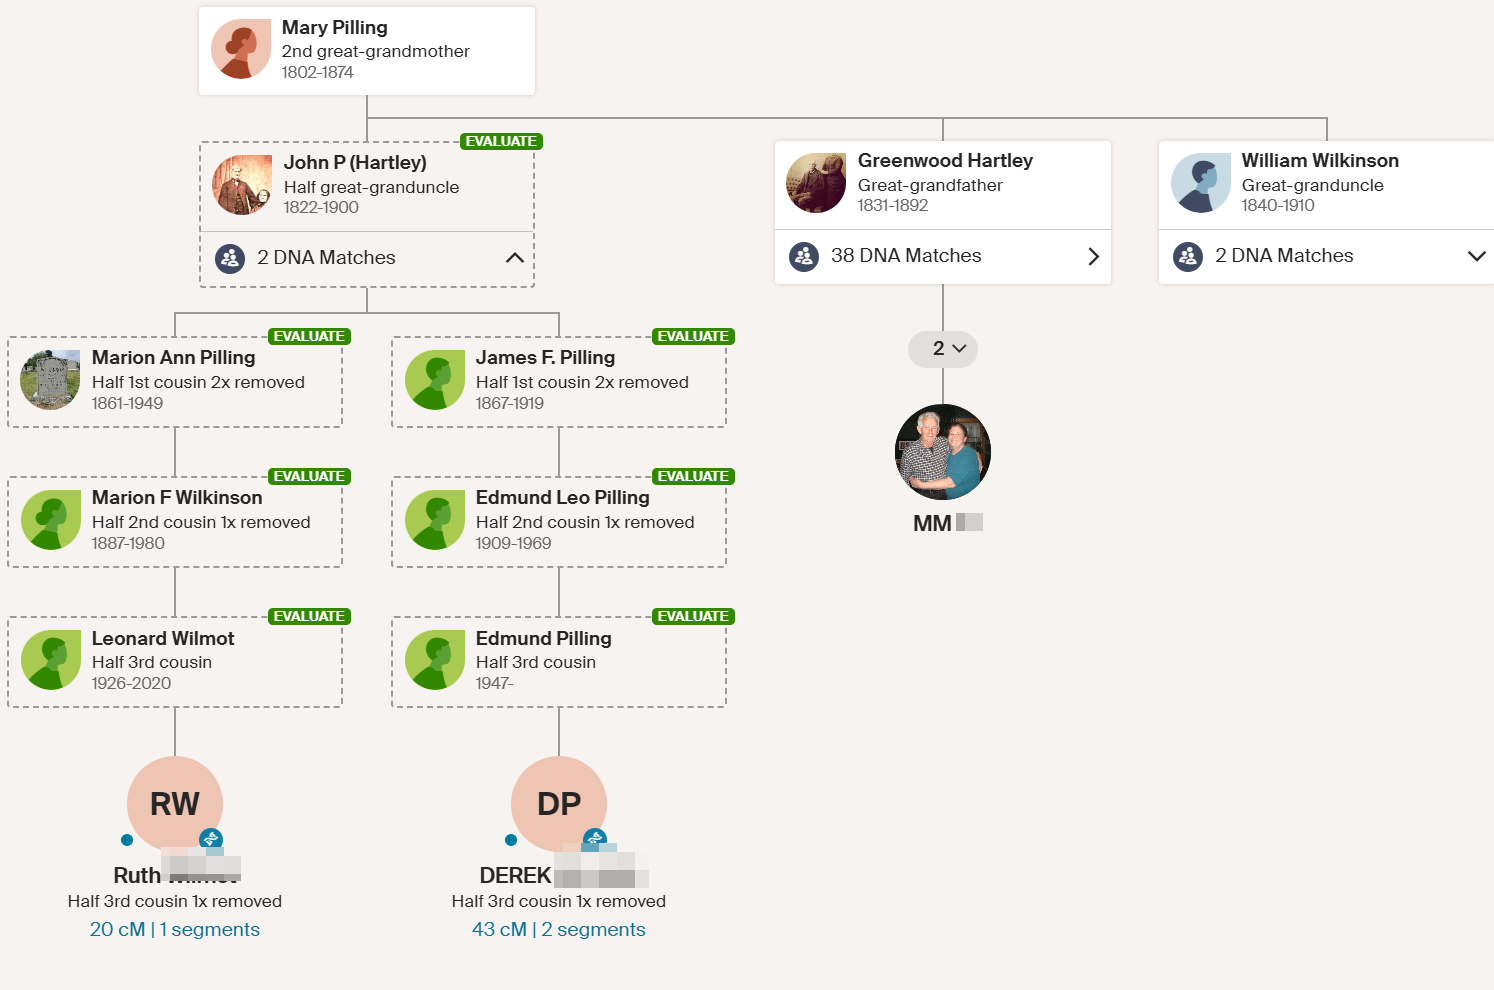Expand William Wilkinson's 2 DNA Matches
Viewport: 1494px width, 990px height.
(1476, 256)
